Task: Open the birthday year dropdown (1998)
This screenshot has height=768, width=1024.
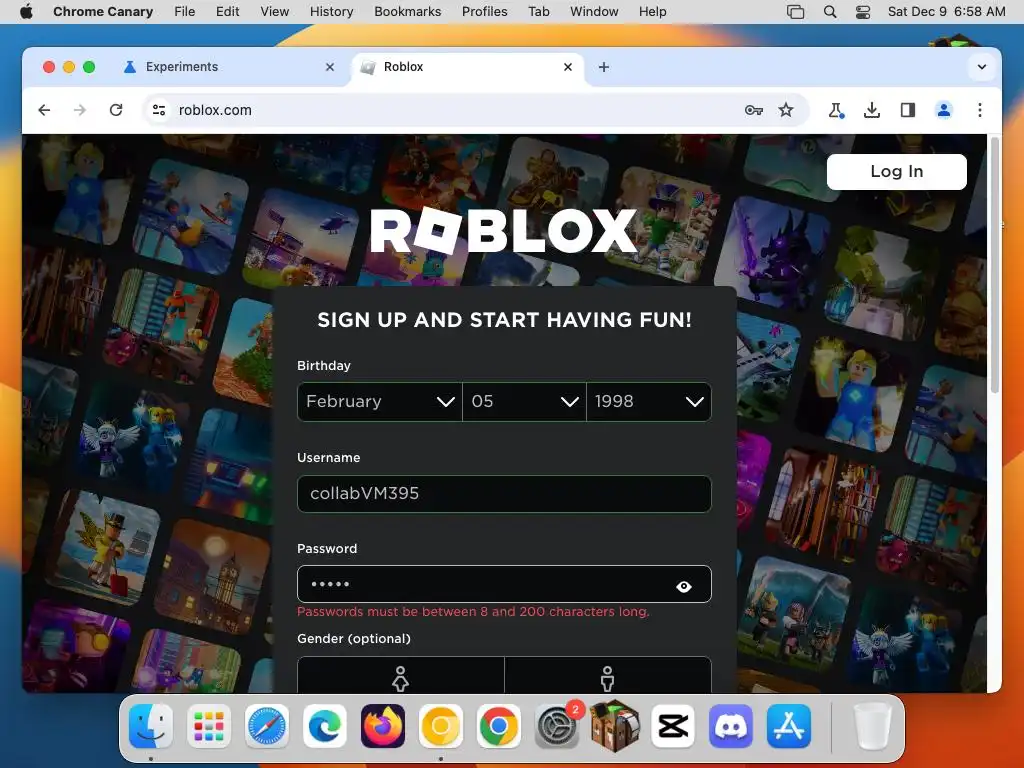Action: click(649, 402)
